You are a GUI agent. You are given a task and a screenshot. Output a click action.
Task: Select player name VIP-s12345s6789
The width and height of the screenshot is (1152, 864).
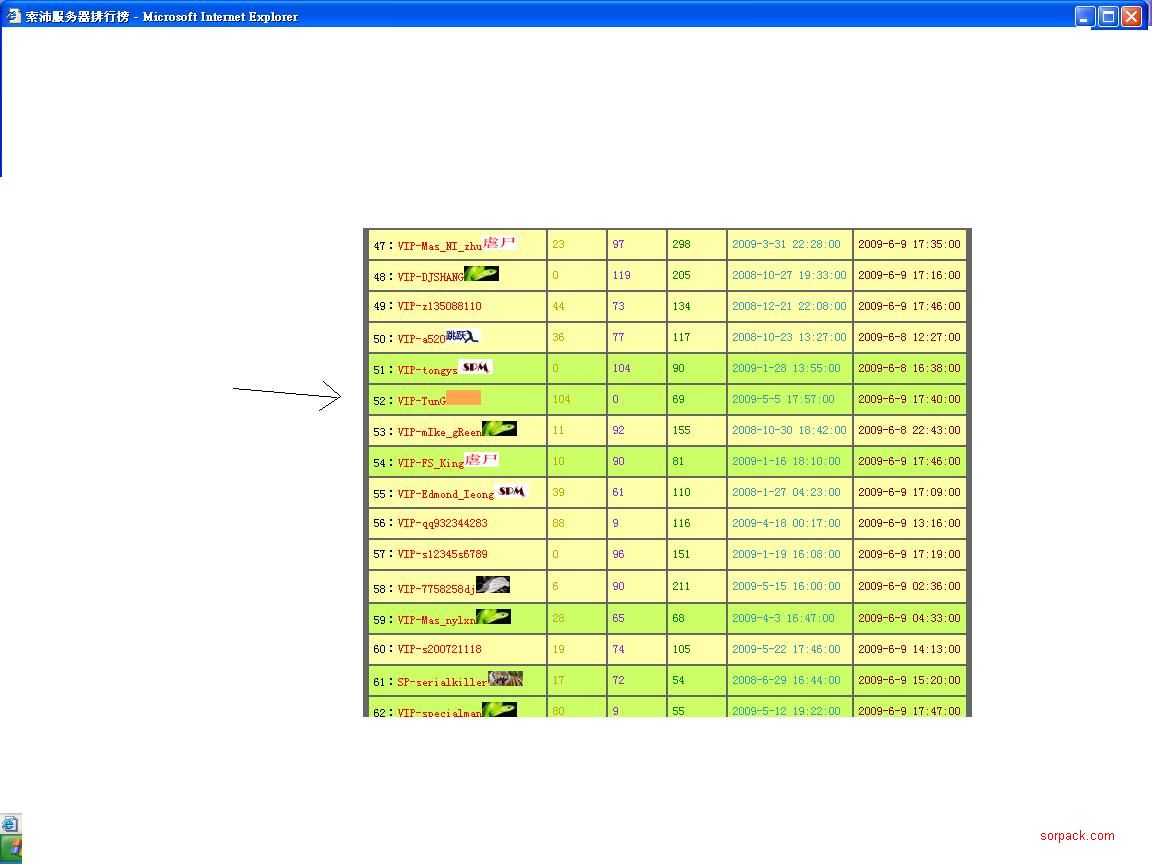point(442,555)
